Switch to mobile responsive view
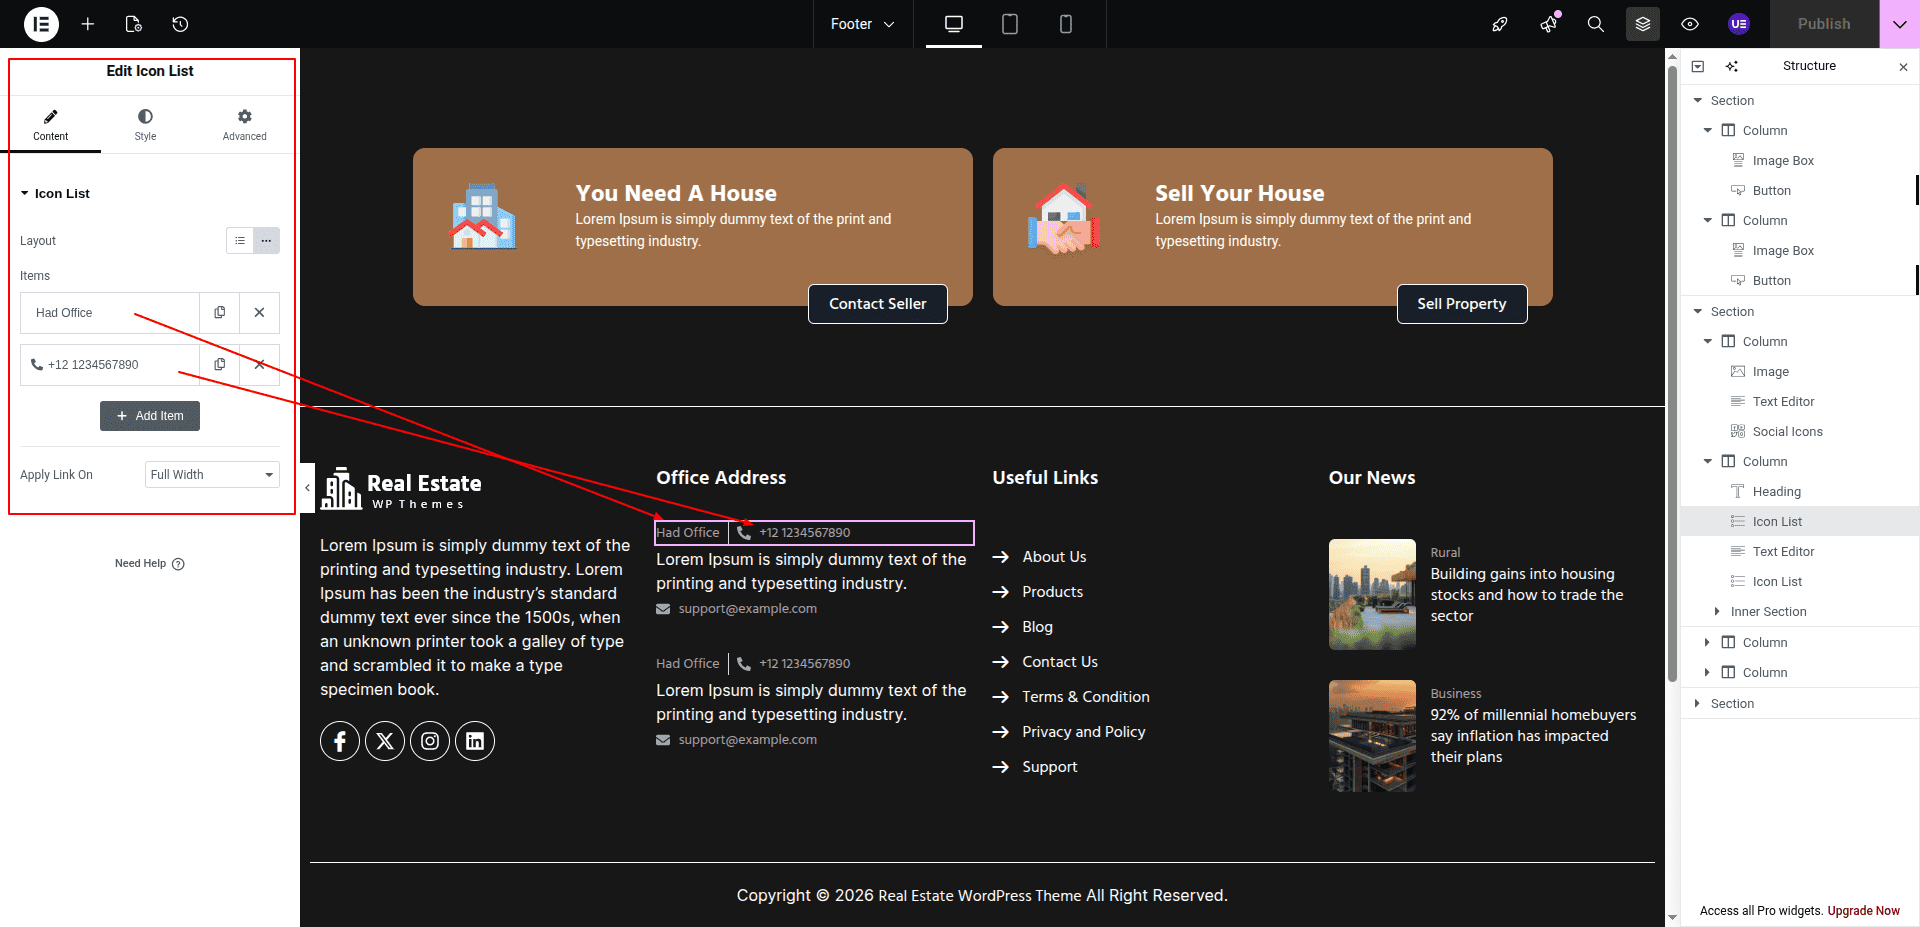 click(1066, 24)
